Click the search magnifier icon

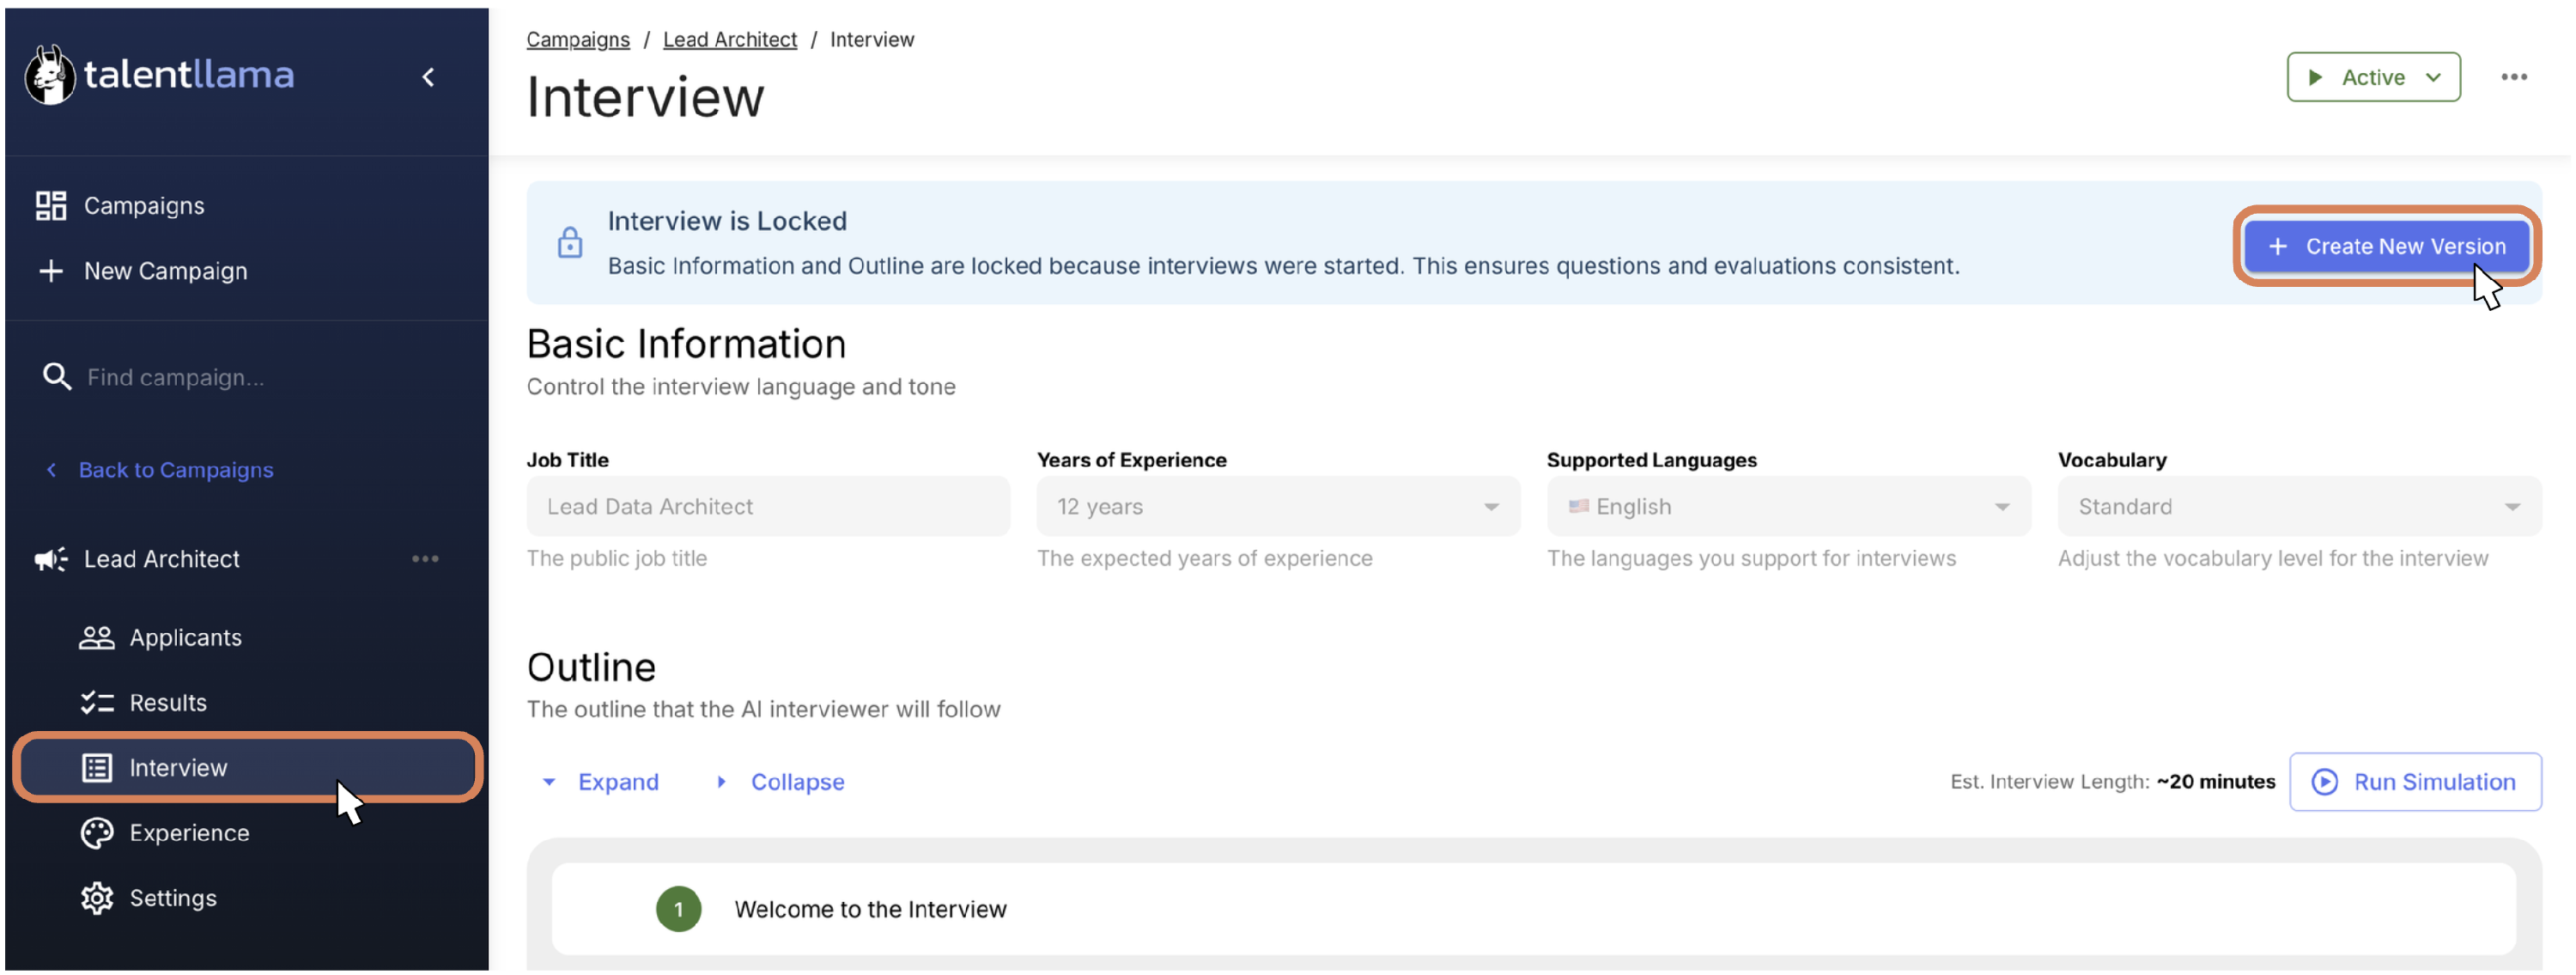click(57, 376)
